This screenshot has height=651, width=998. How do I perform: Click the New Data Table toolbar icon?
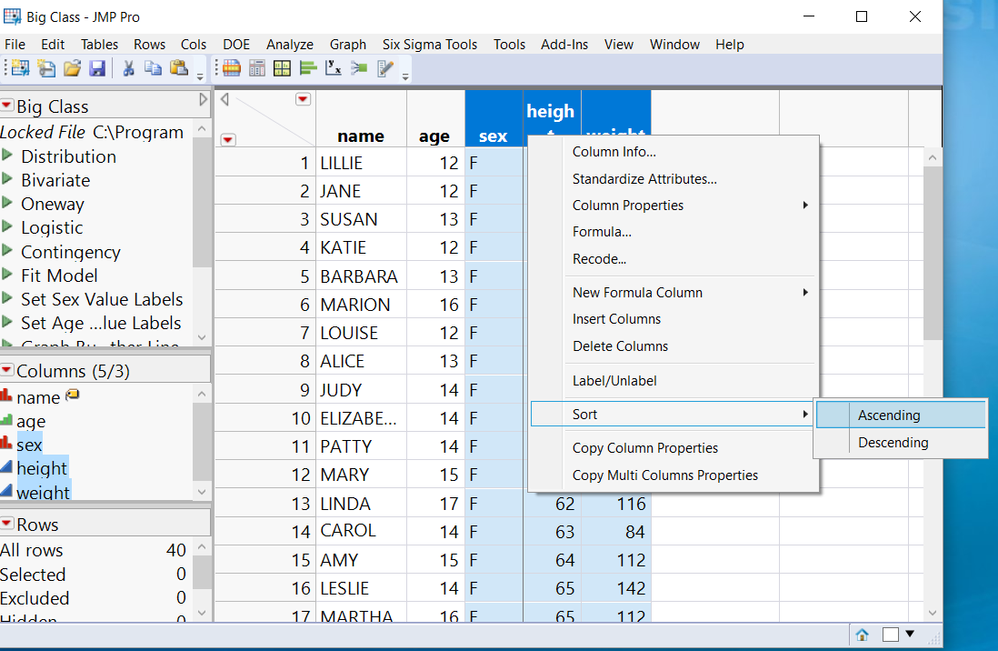tap(20, 68)
